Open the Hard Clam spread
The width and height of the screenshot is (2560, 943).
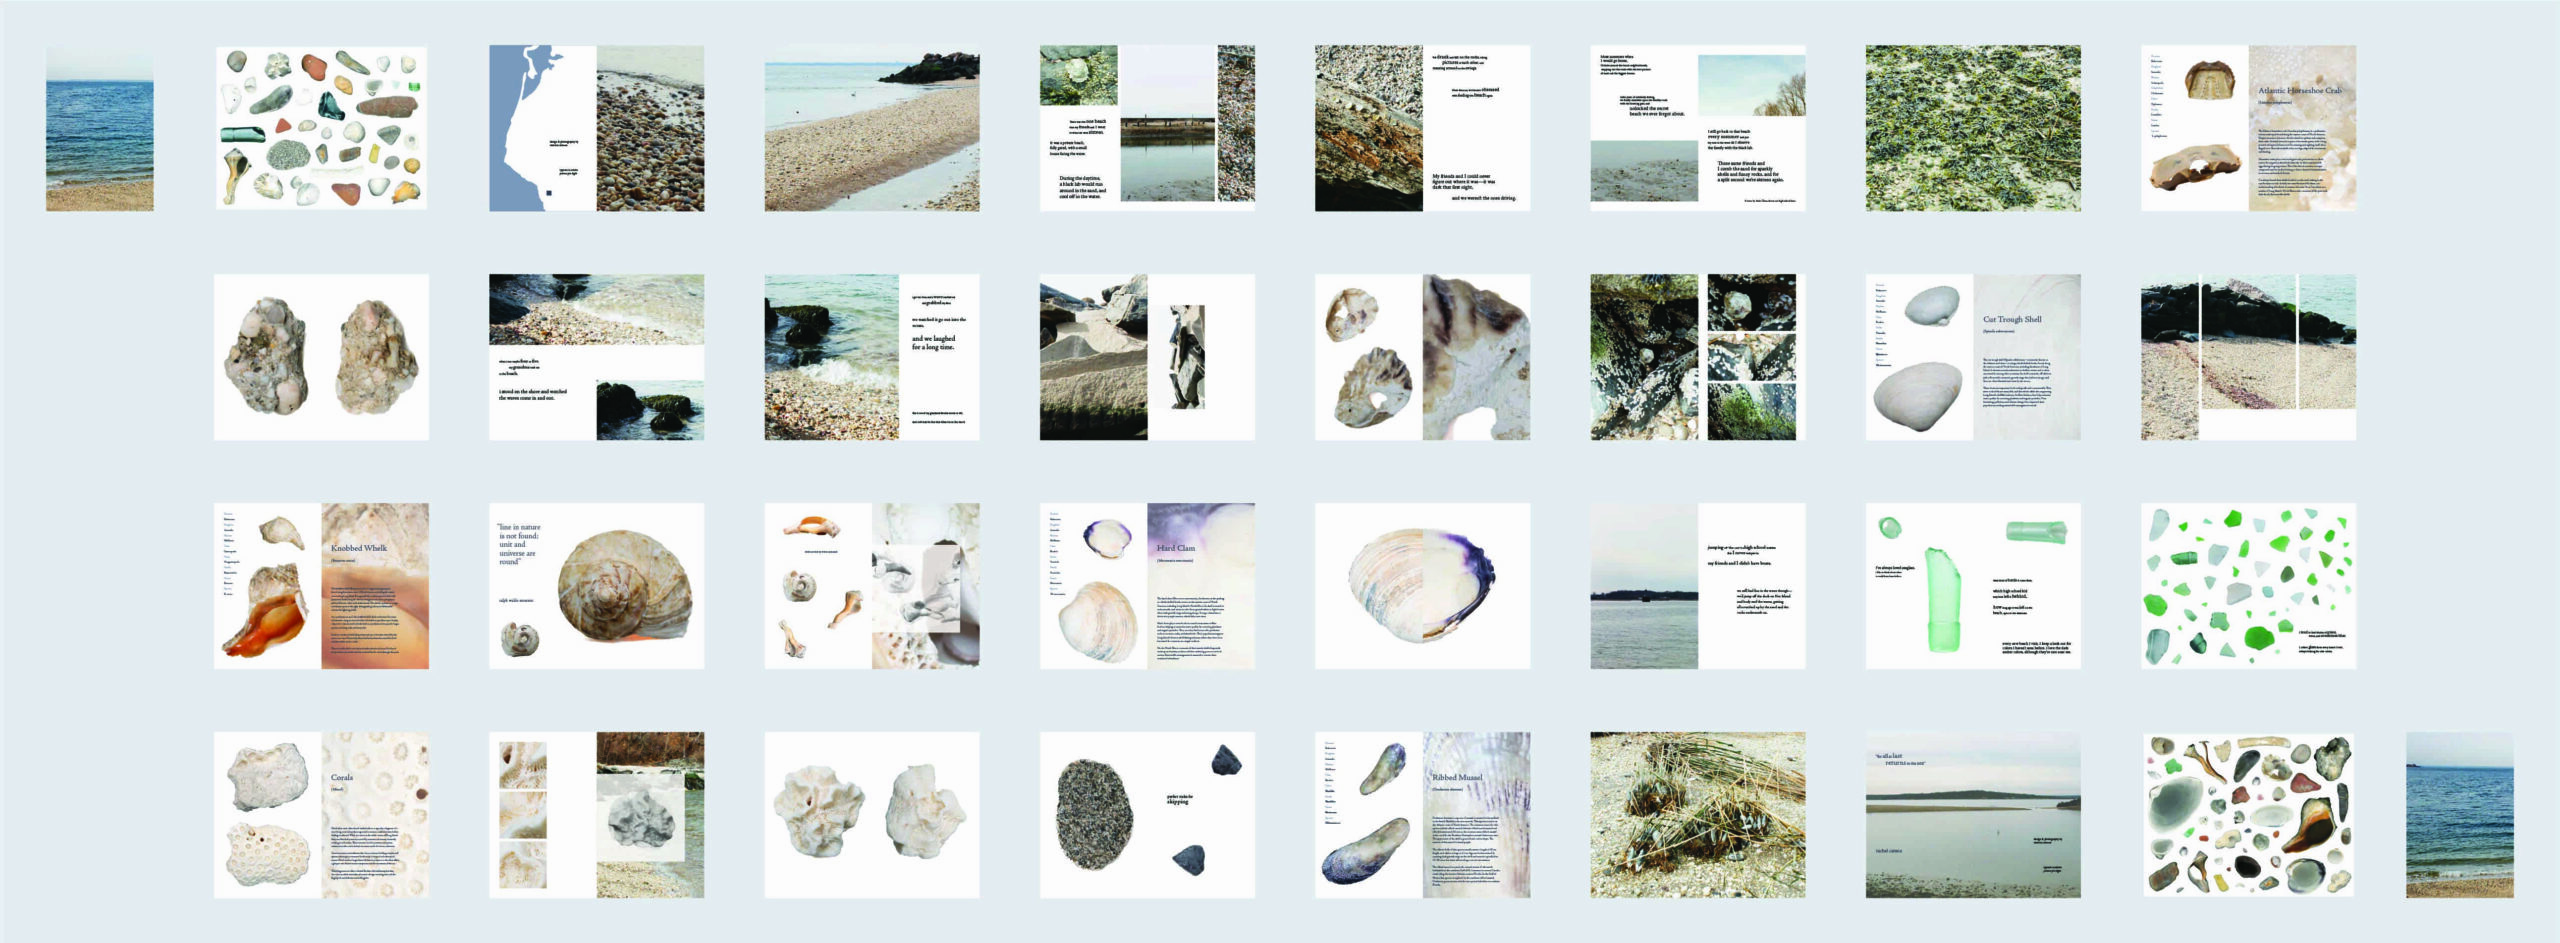point(1147,586)
